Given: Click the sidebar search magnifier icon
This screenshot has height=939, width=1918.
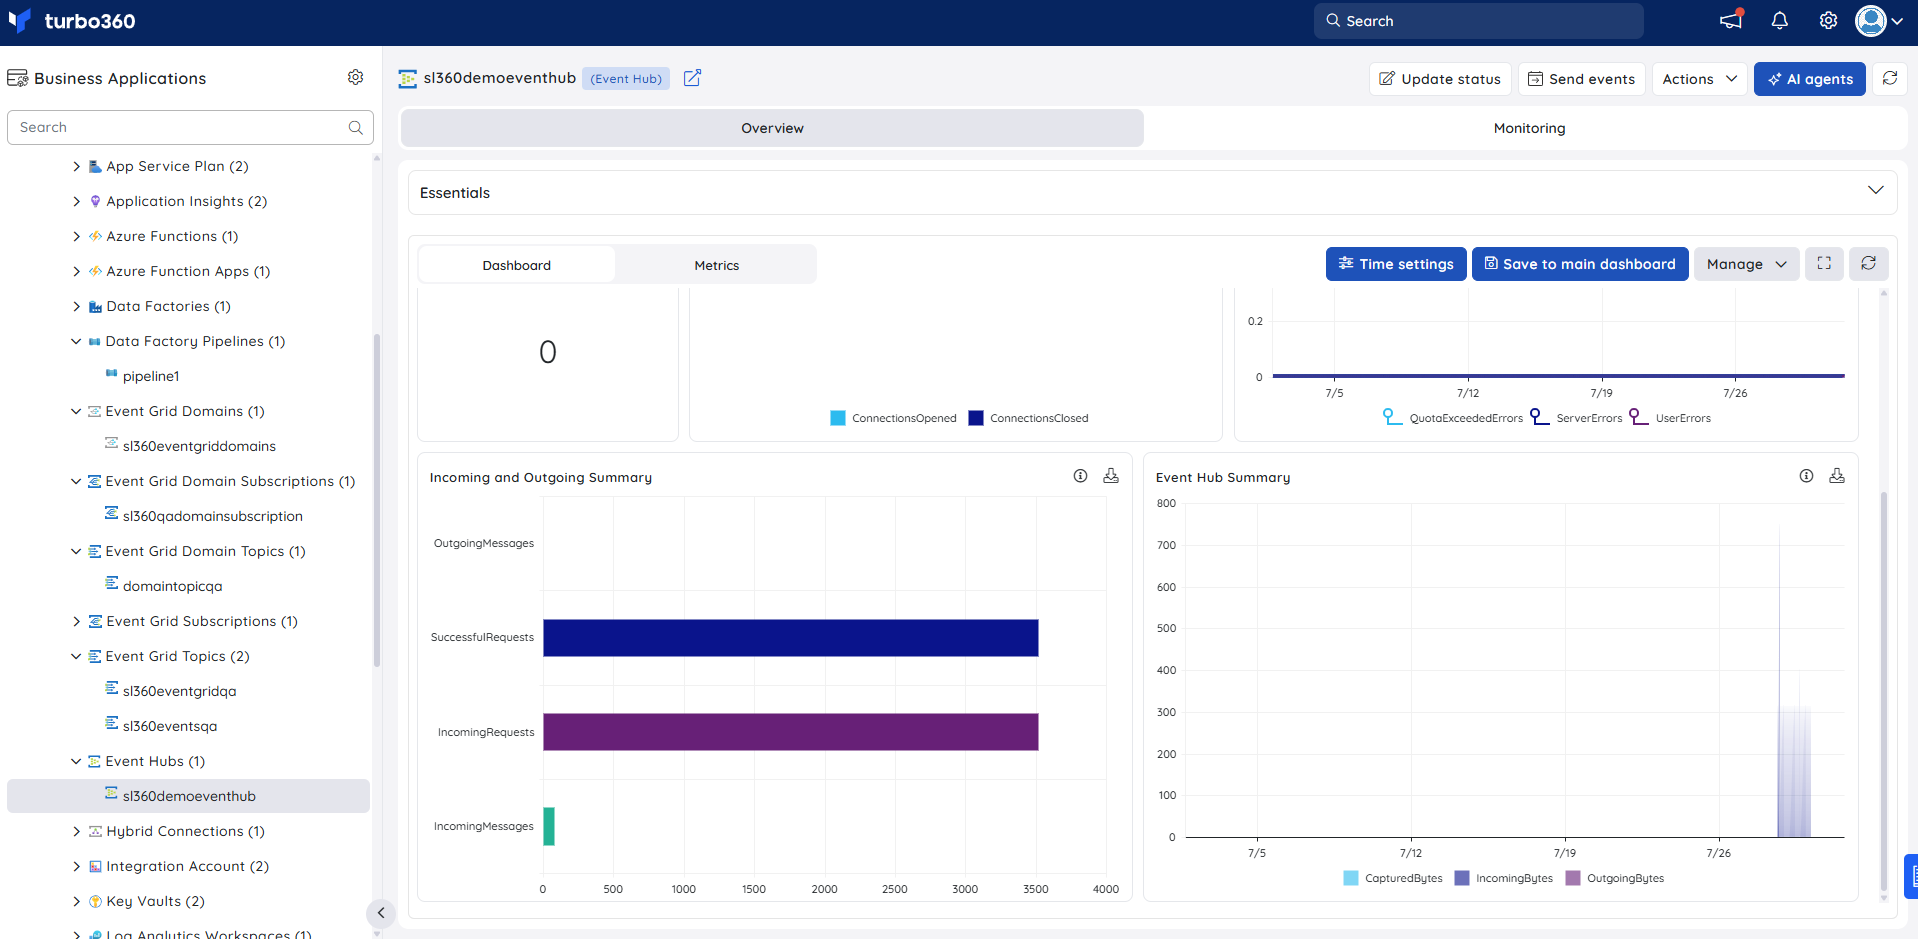Looking at the screenshot, I should 355,127.
